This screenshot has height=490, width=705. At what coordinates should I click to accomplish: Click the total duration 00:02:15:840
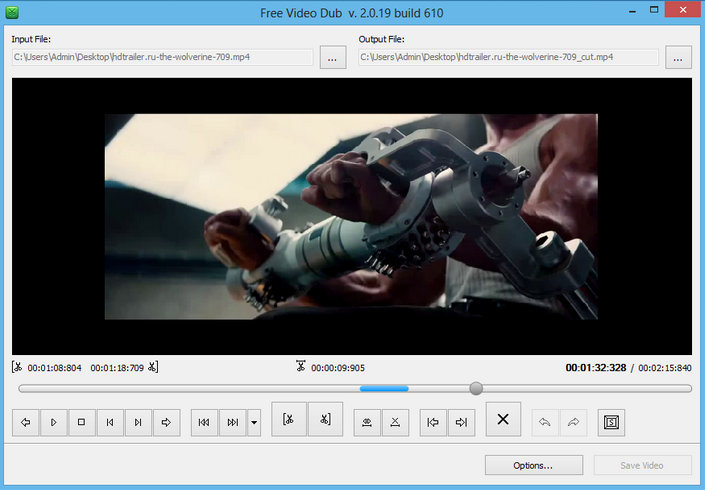pos(665,368)
